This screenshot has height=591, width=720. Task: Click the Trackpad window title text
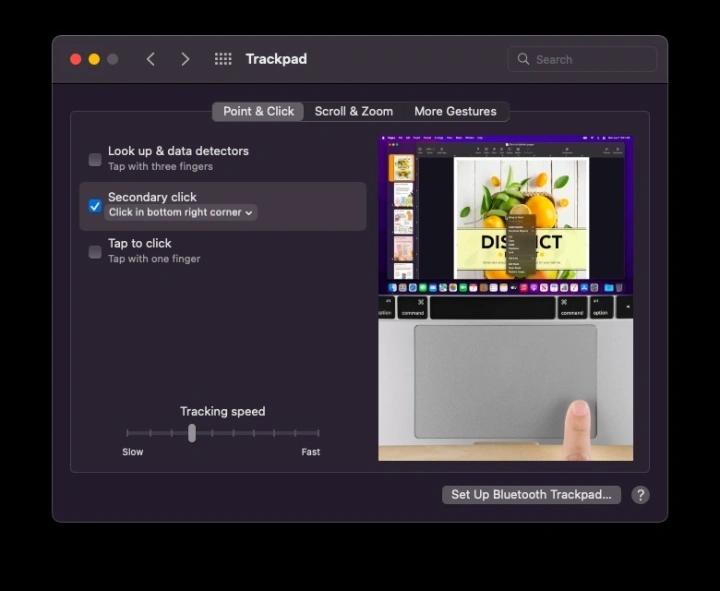(276, 59)
